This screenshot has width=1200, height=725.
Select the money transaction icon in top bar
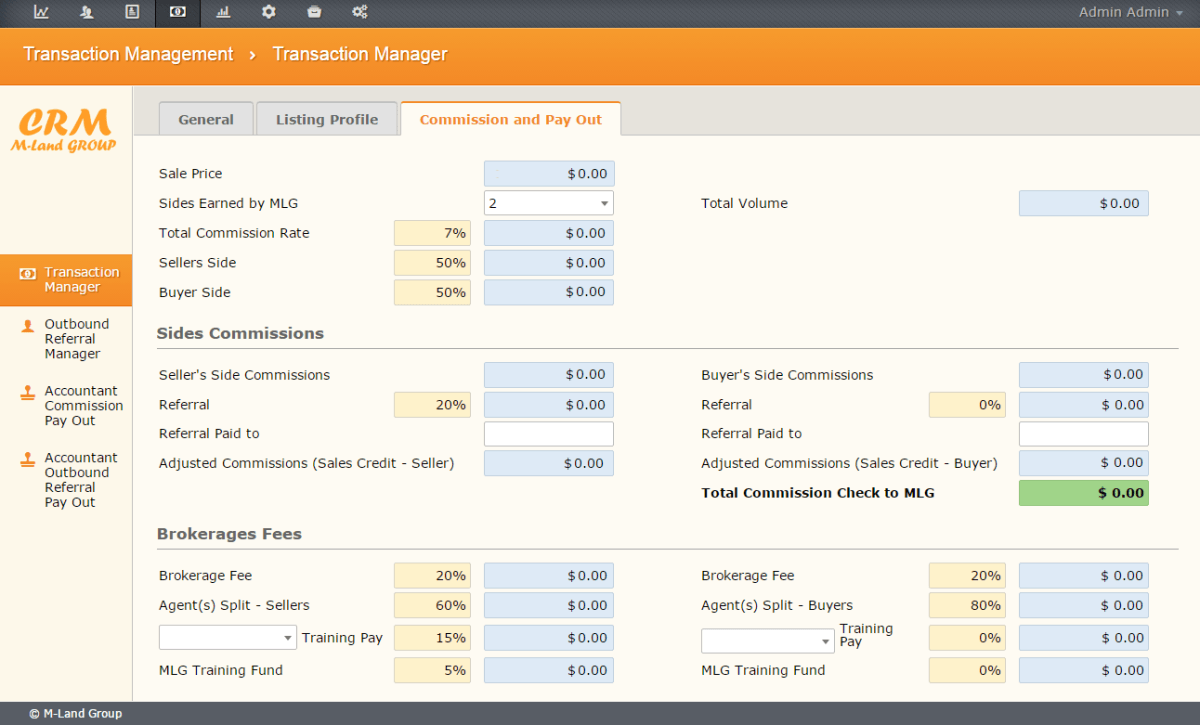pos(177,12)
